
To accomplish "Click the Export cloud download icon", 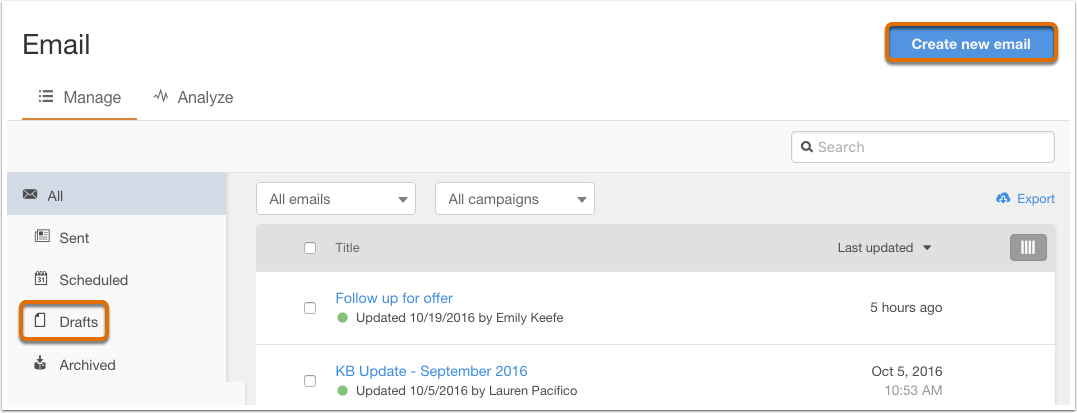I will [x=1003, y=199].
